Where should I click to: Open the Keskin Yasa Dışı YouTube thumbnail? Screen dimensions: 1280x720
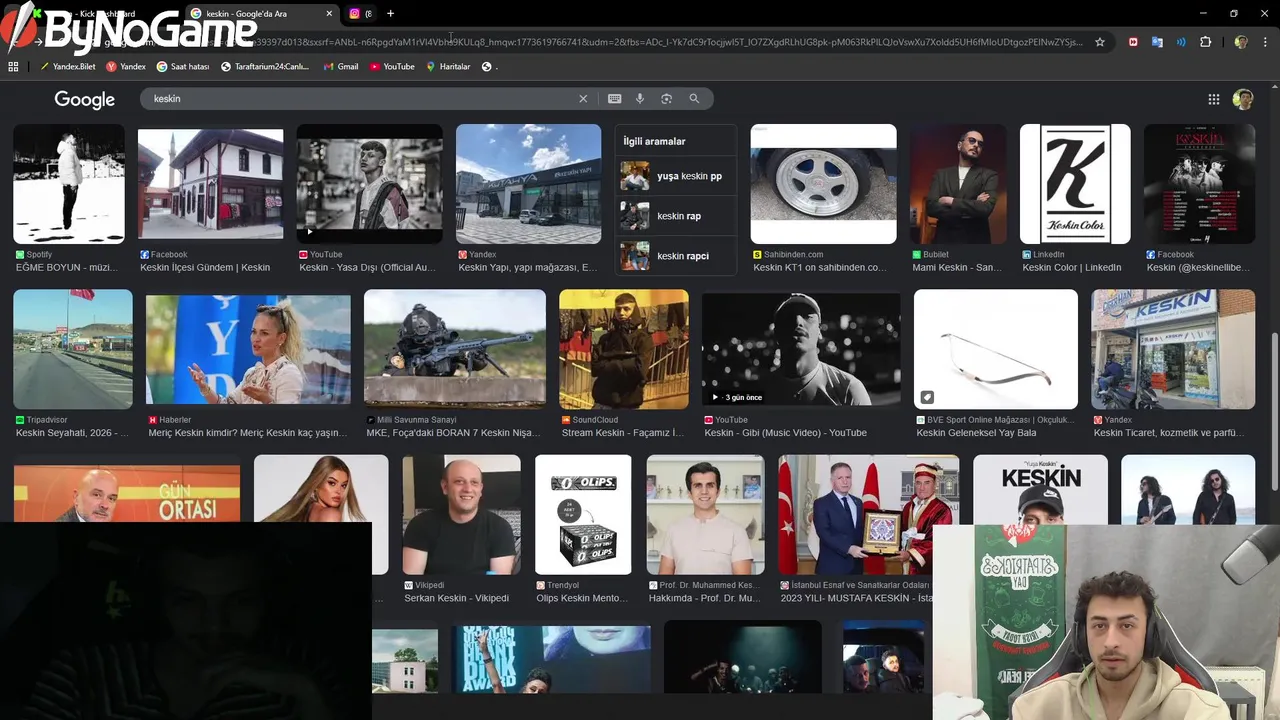tap(369, 184)
